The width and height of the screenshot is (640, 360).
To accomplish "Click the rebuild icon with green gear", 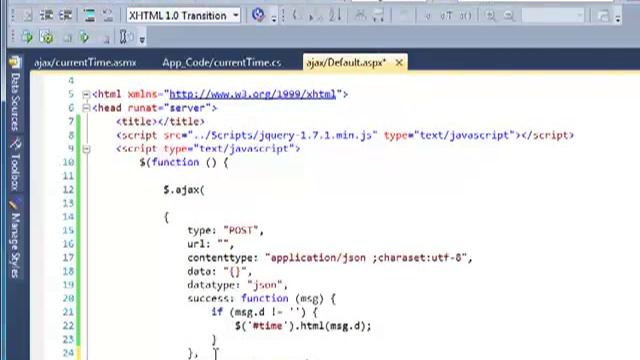I will point(47,38).
